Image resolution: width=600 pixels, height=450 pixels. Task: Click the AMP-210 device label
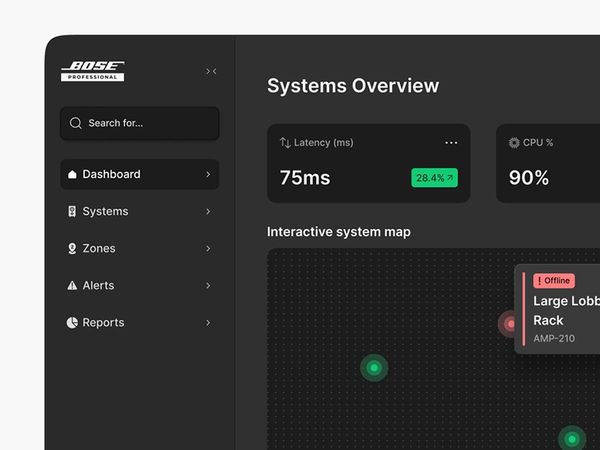[x=554, y=339]
